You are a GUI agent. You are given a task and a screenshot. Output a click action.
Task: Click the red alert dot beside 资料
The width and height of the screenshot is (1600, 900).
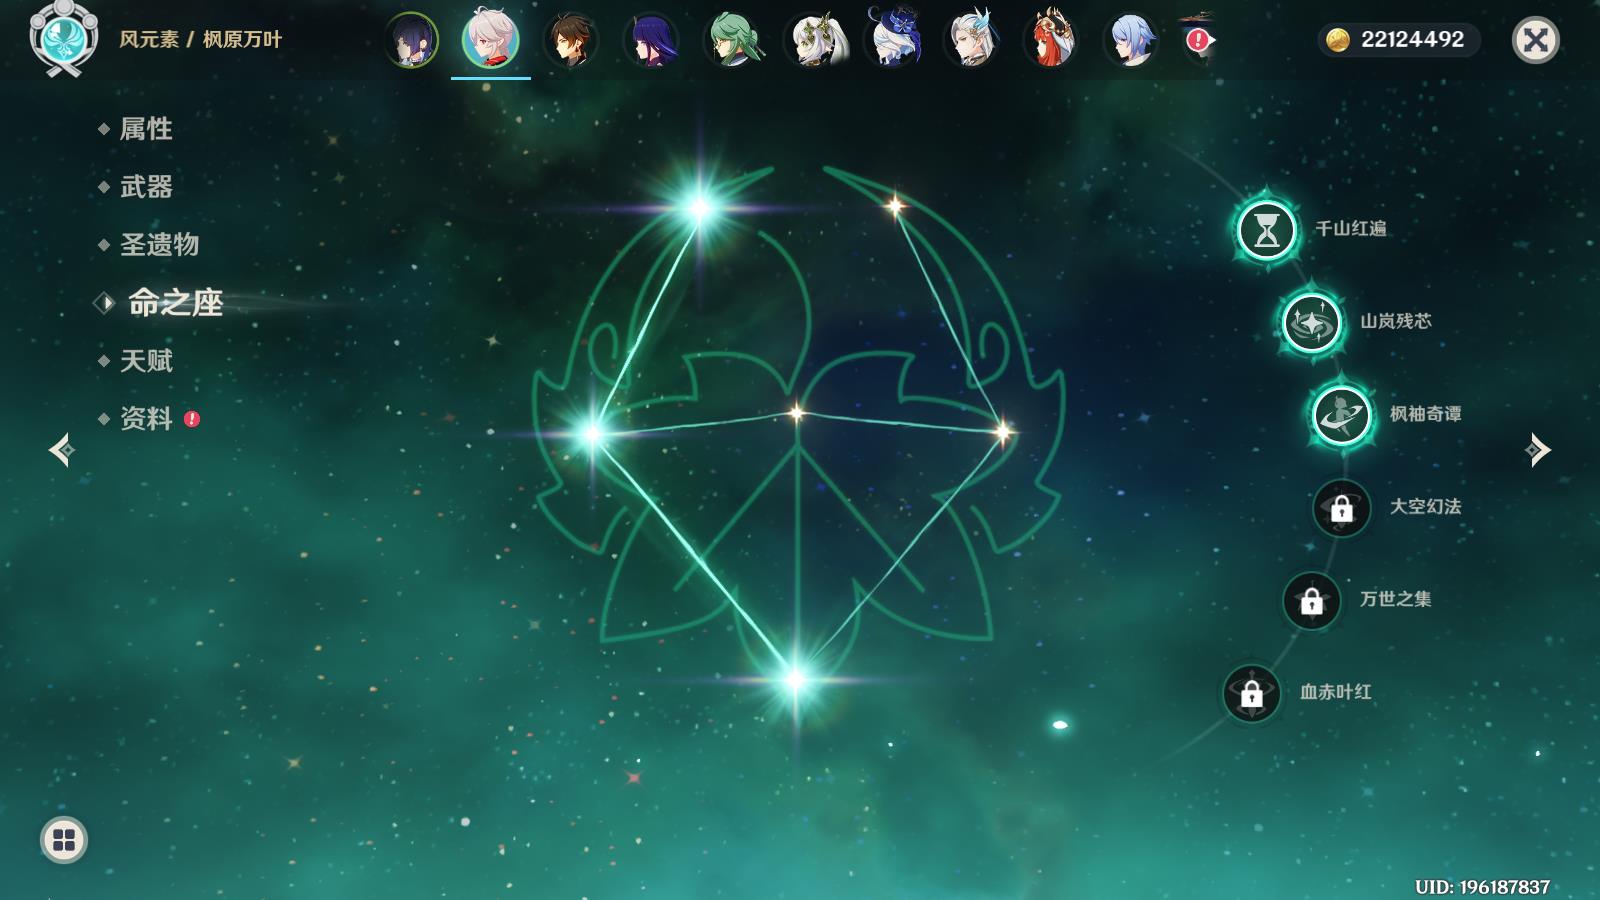(x=192, y=419)
